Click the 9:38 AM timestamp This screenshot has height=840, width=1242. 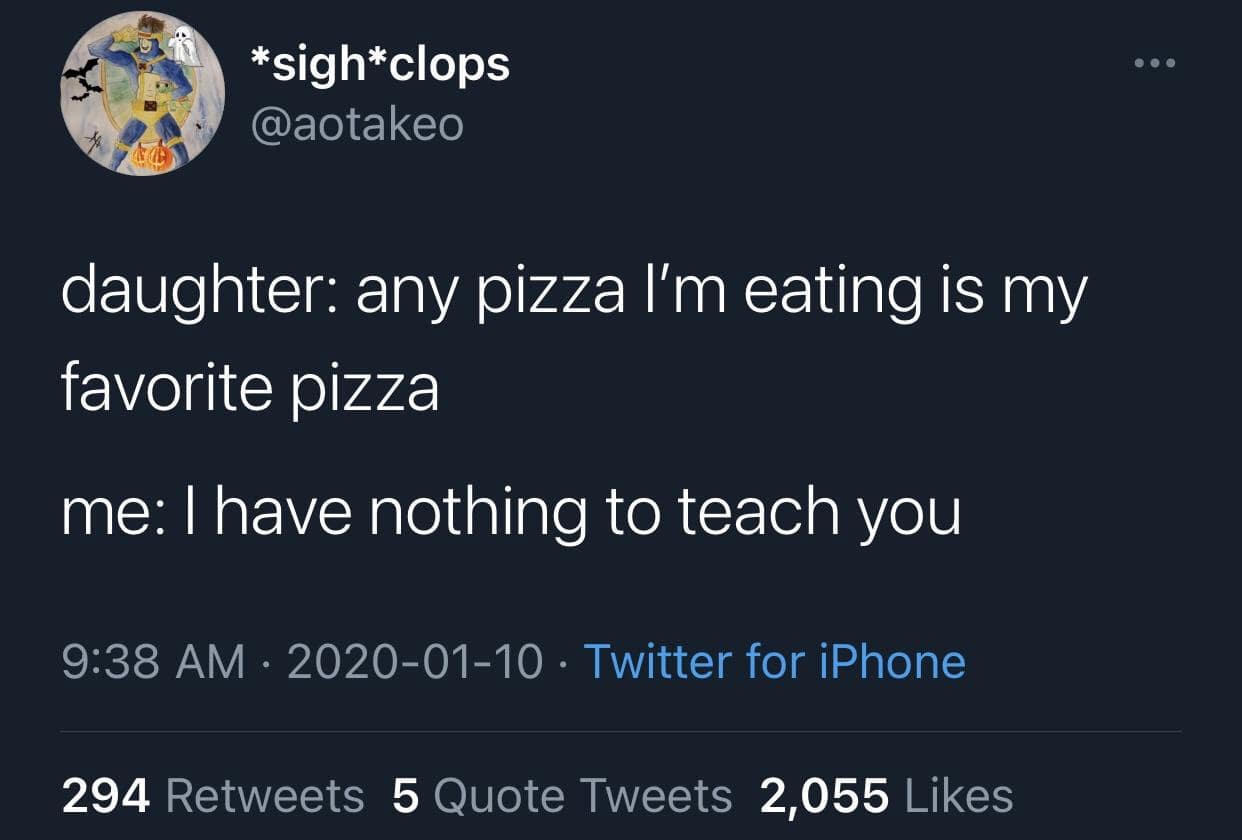click(x=153, y=661)
